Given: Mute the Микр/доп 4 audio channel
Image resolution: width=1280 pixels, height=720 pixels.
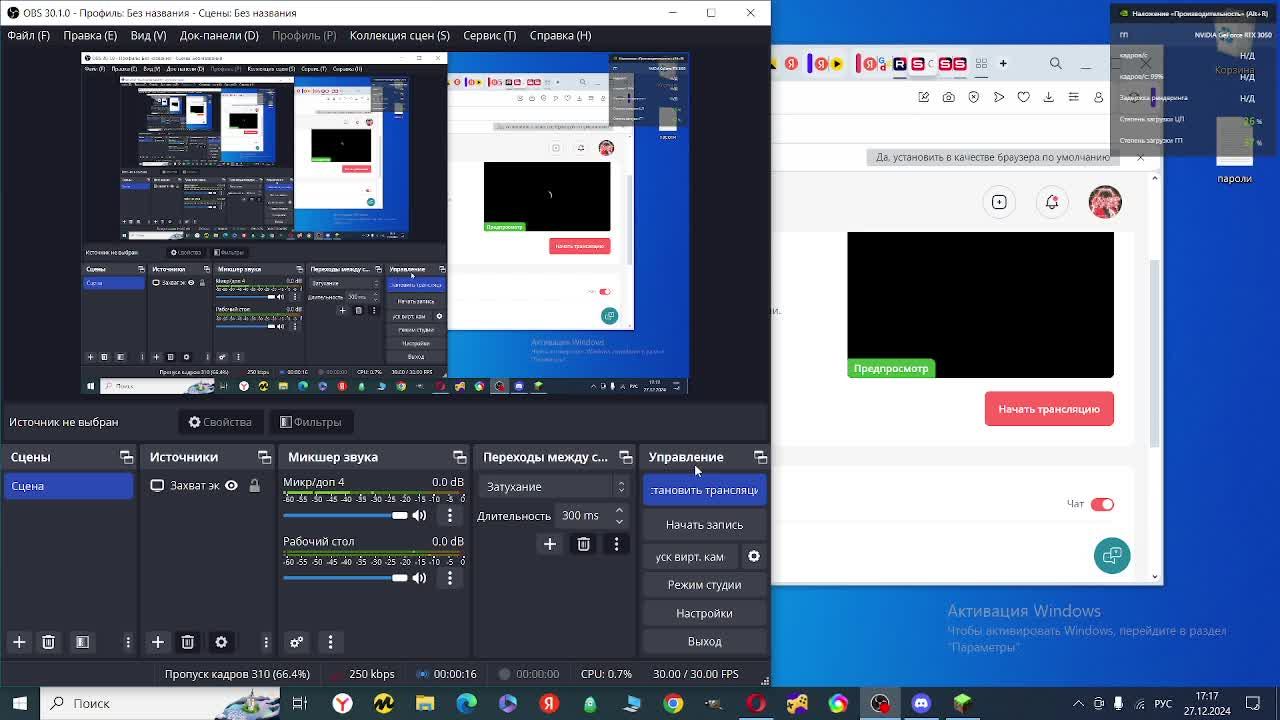Looking at the screenshot, I should [x=419, y=515].
